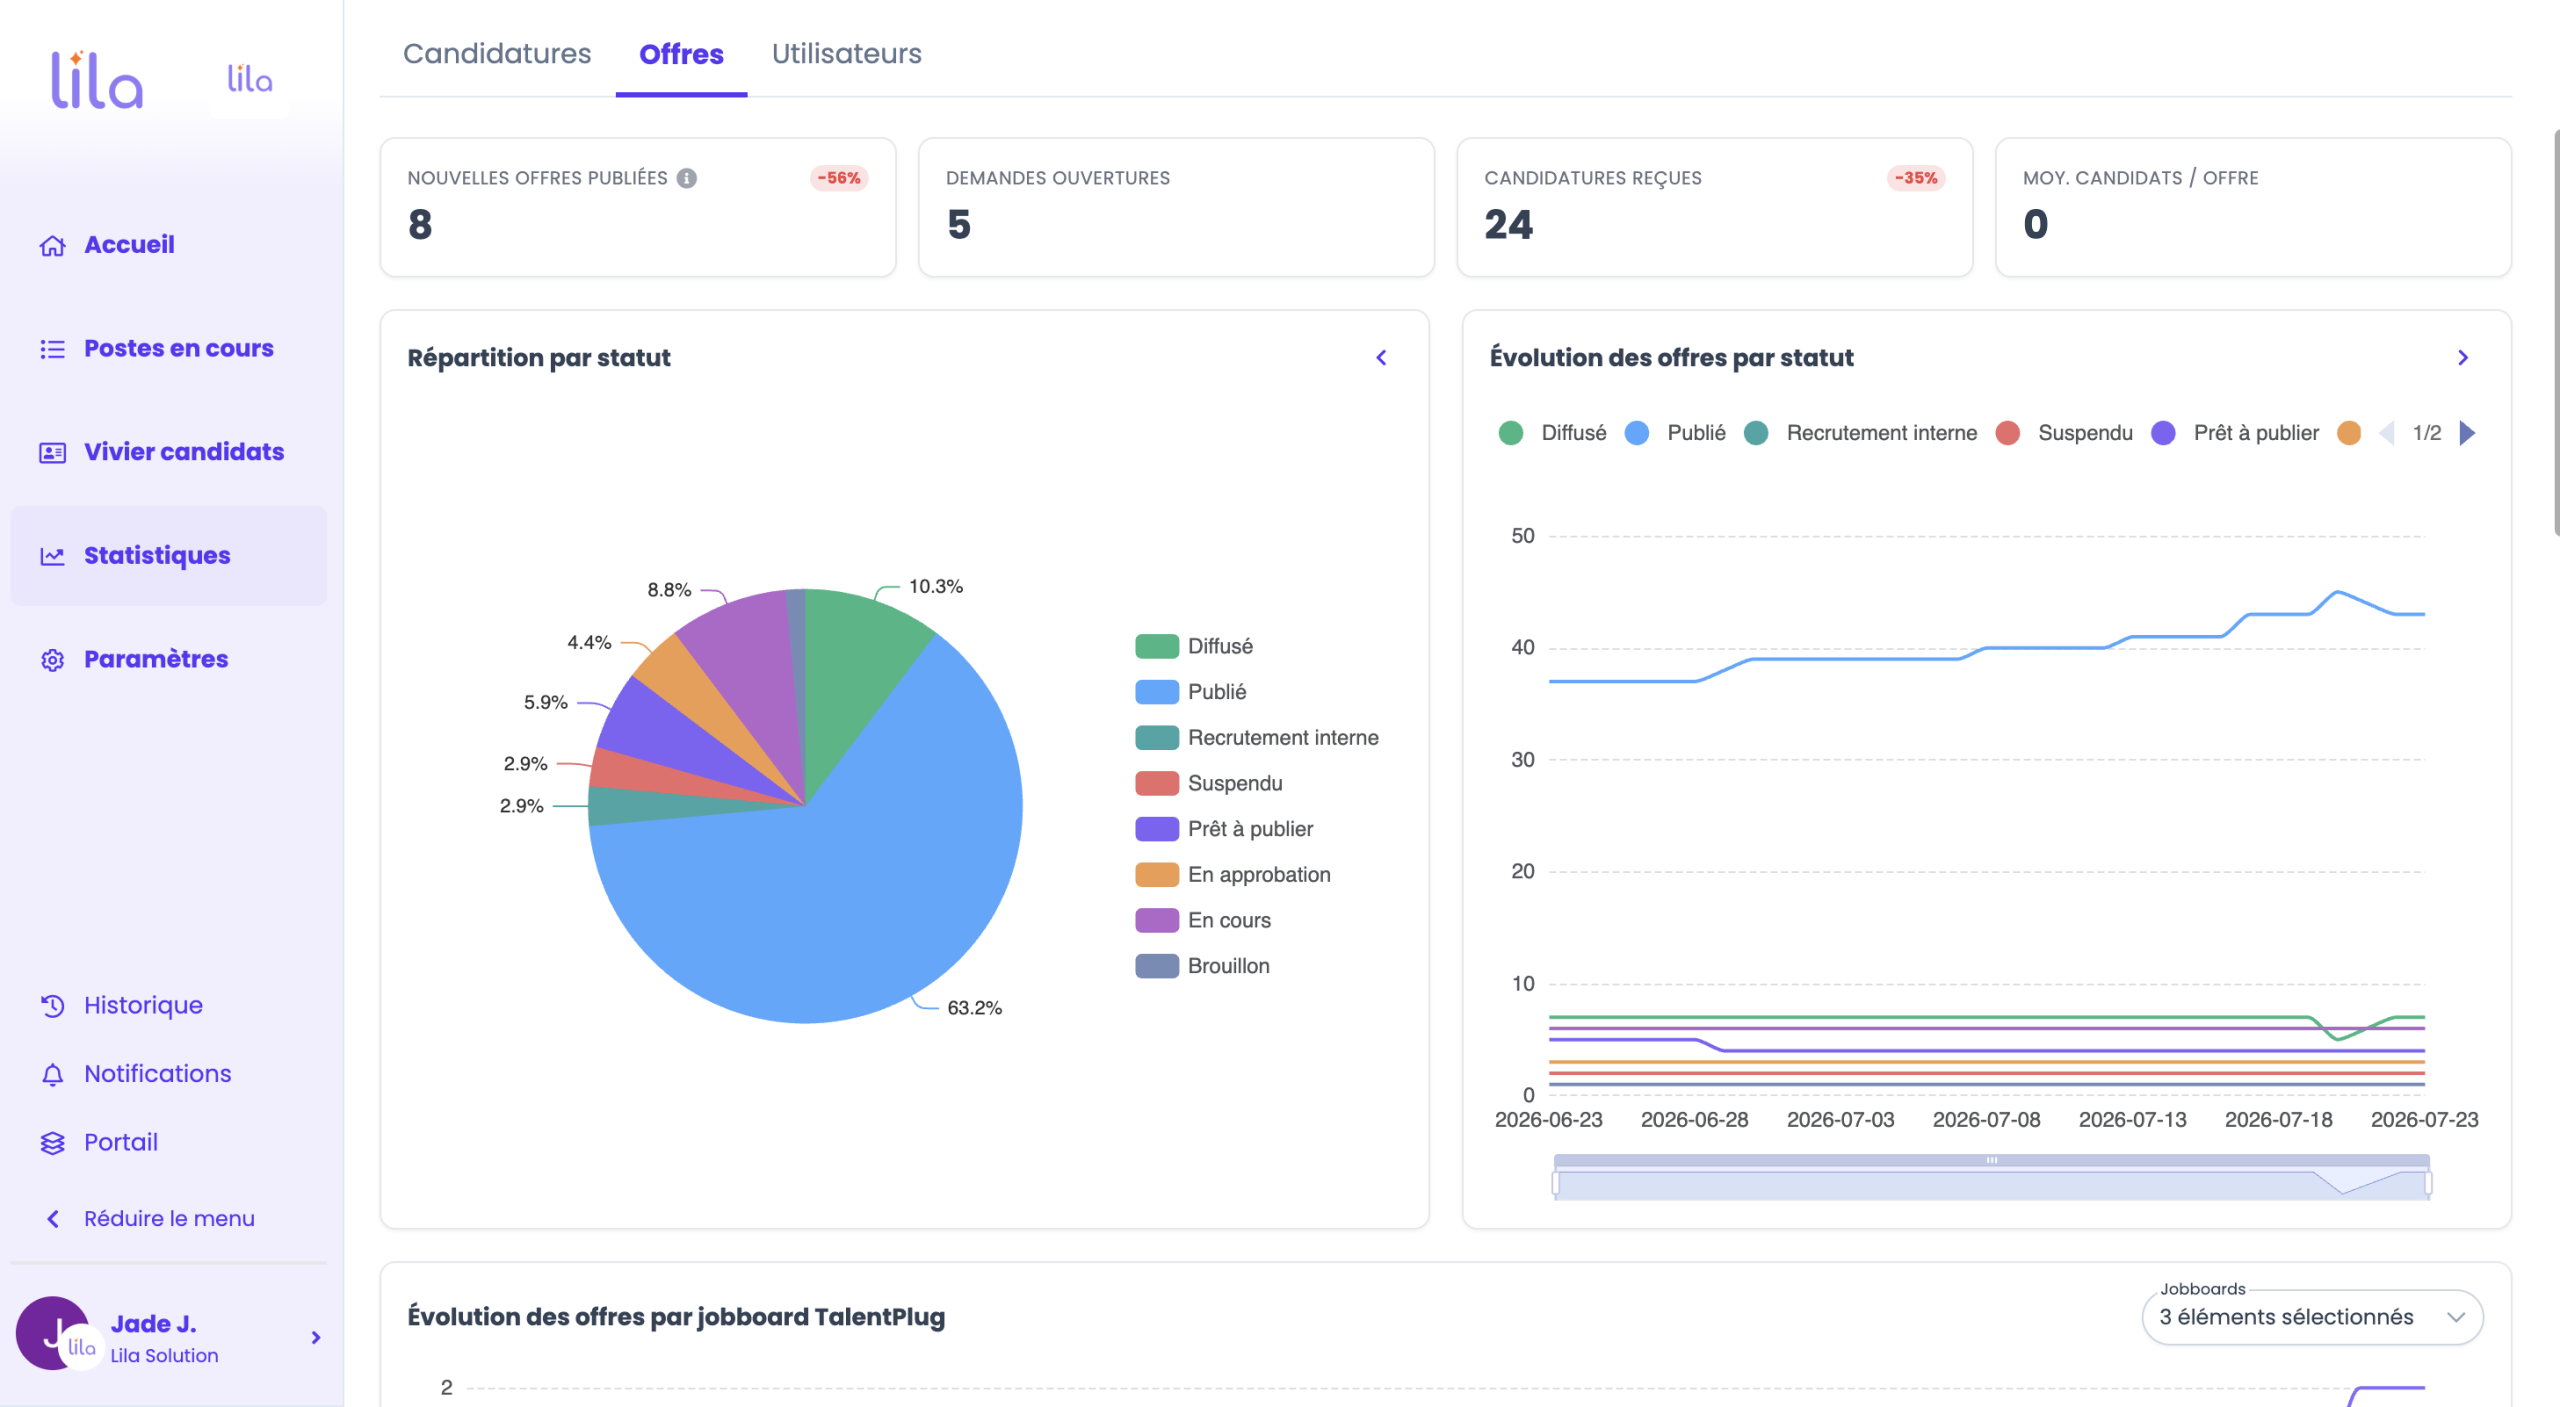
Task: Click Lila Solution company label
Action: click(164, 1355)
